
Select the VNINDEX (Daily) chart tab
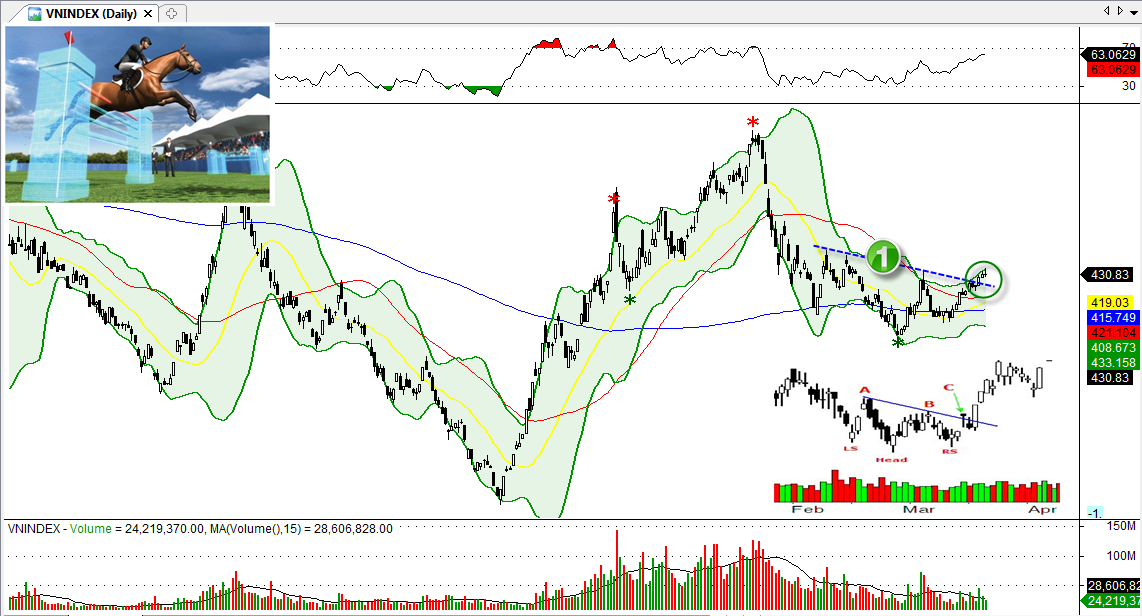coord(91,13)
